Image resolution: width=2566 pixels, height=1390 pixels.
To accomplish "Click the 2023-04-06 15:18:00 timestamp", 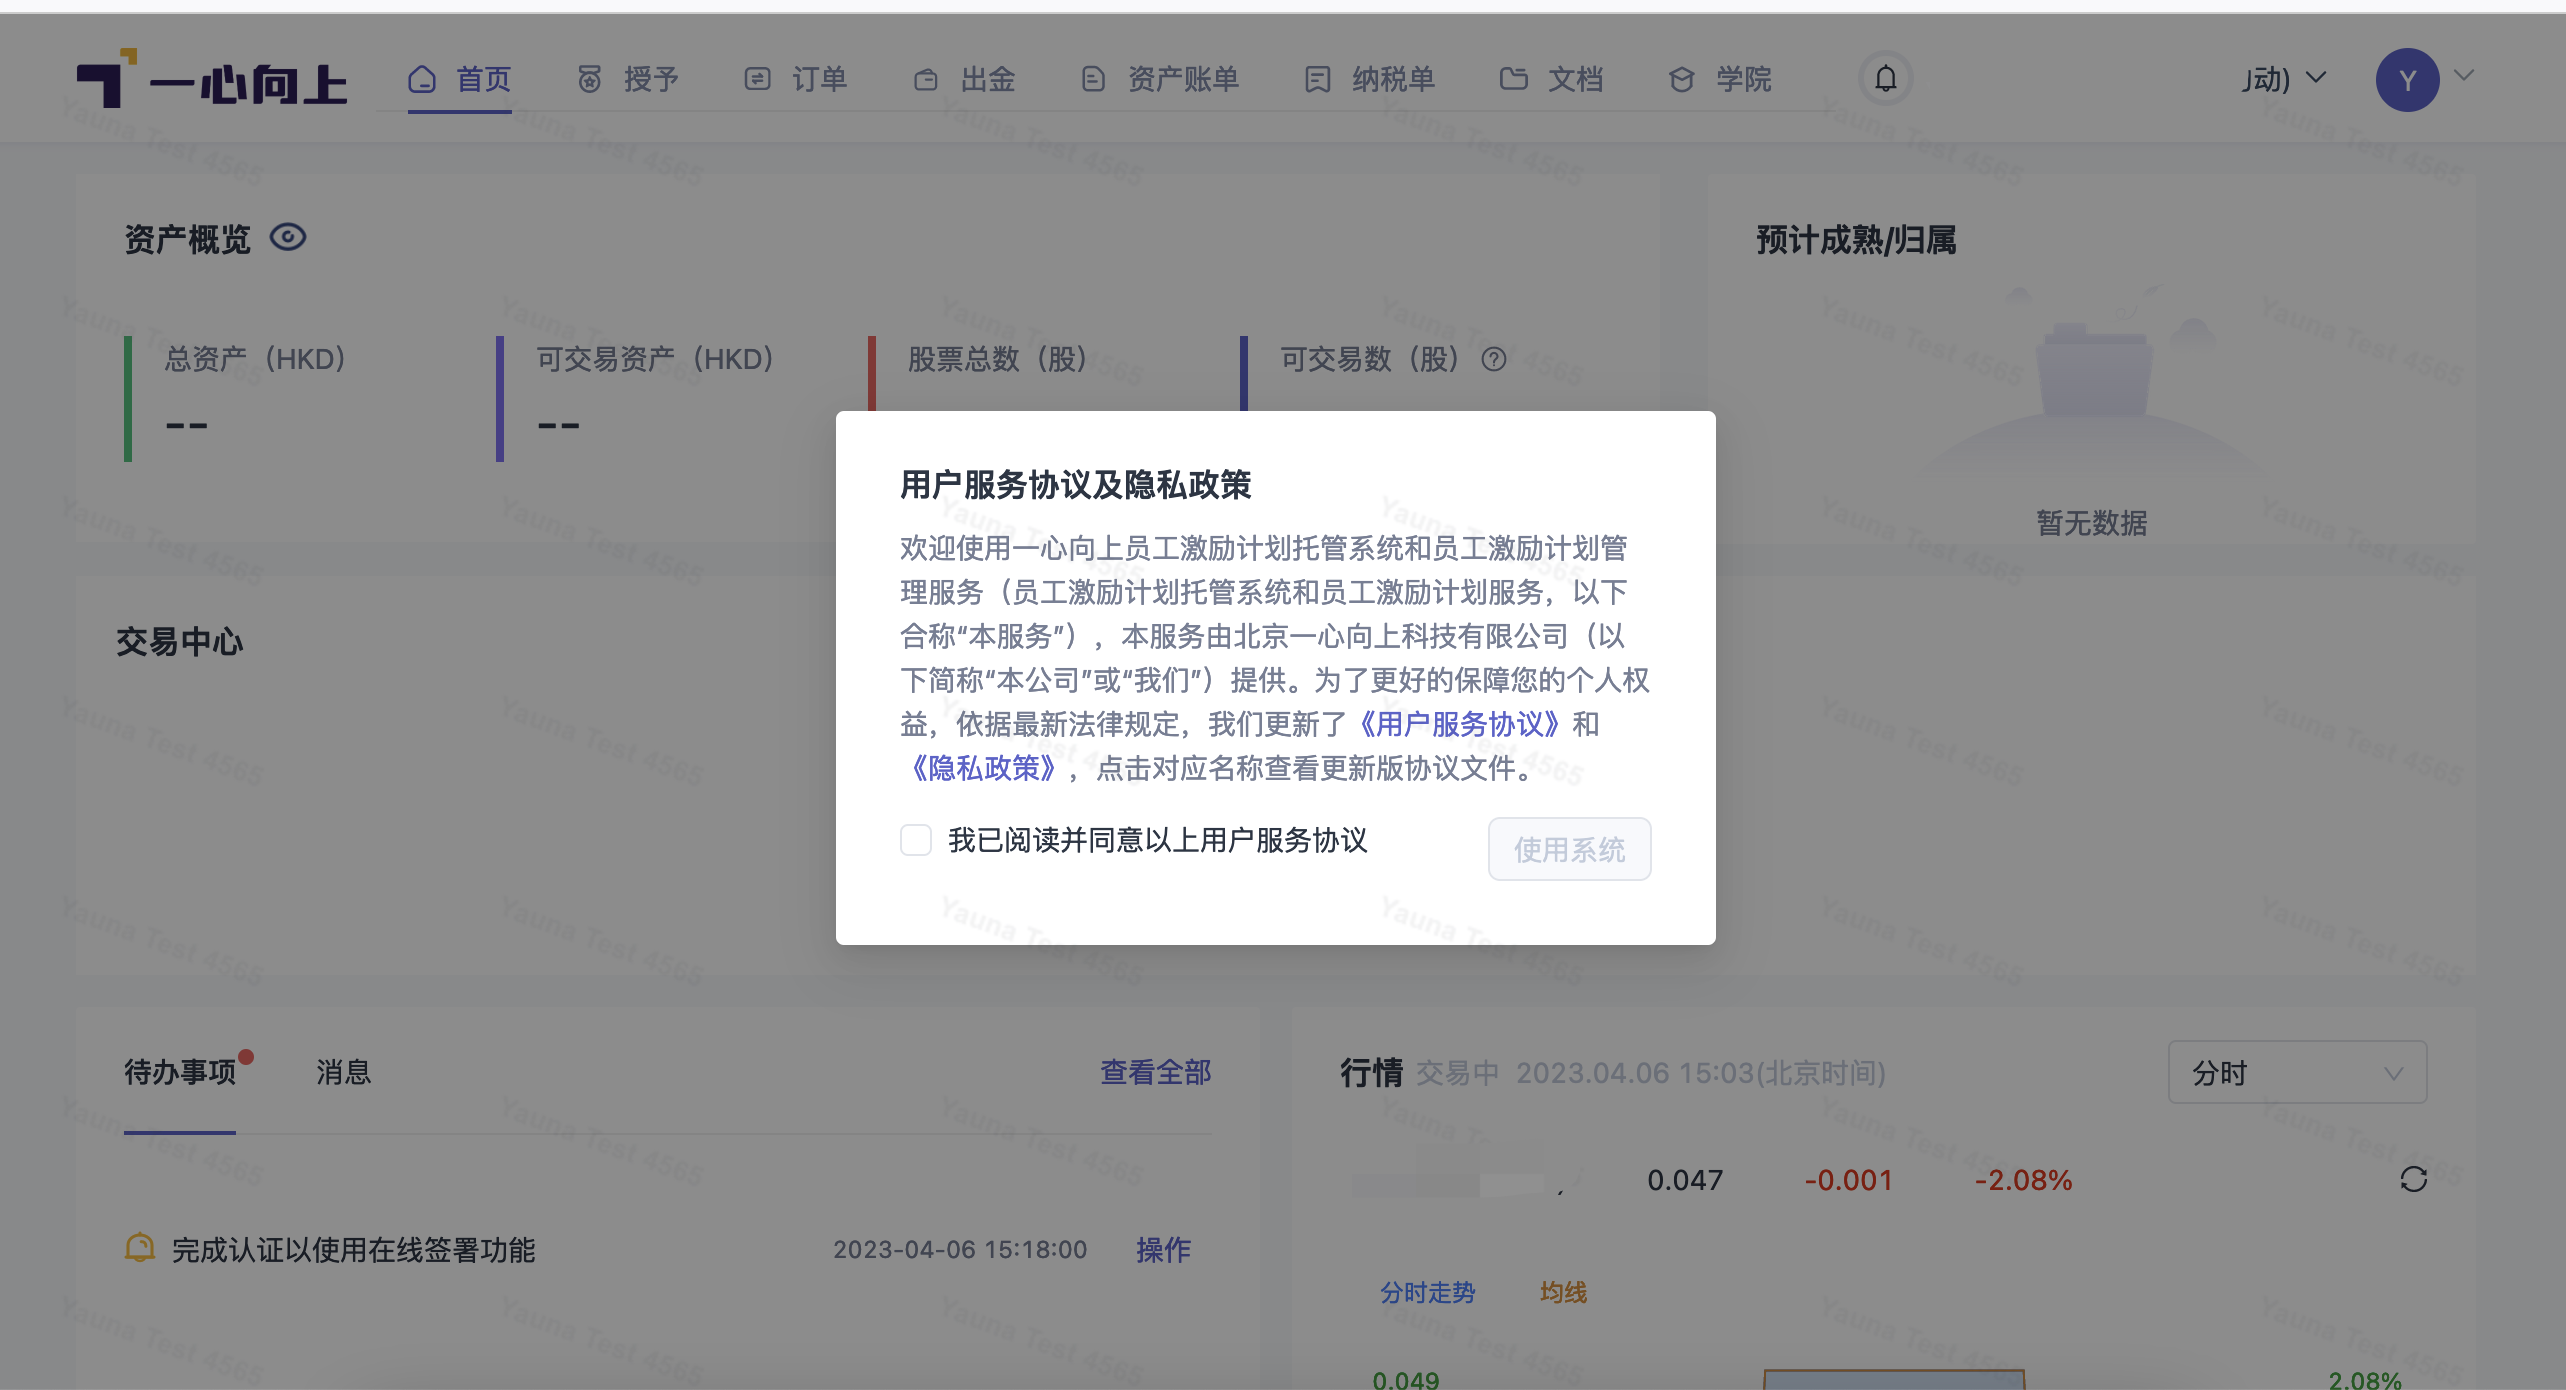I will click(960, 1250).
